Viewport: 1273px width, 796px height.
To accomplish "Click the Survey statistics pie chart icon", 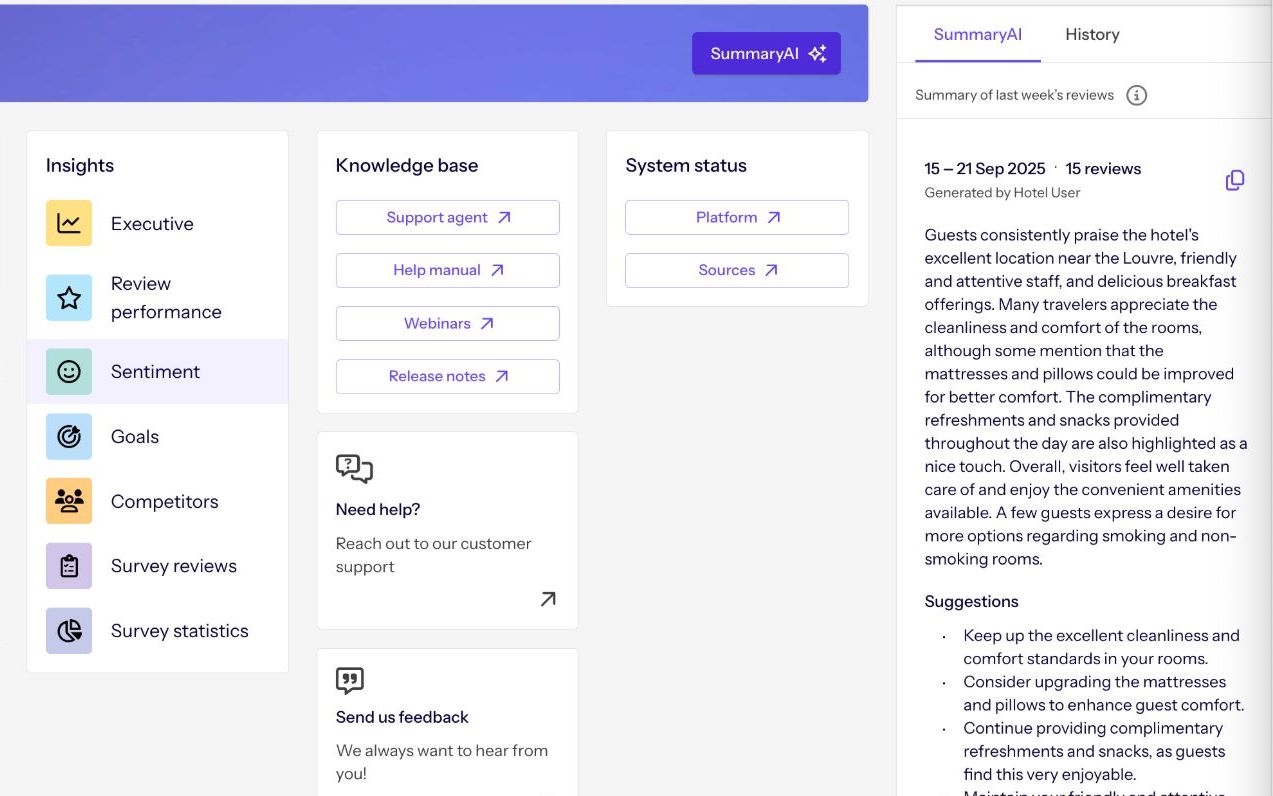I will coord(69,631).
